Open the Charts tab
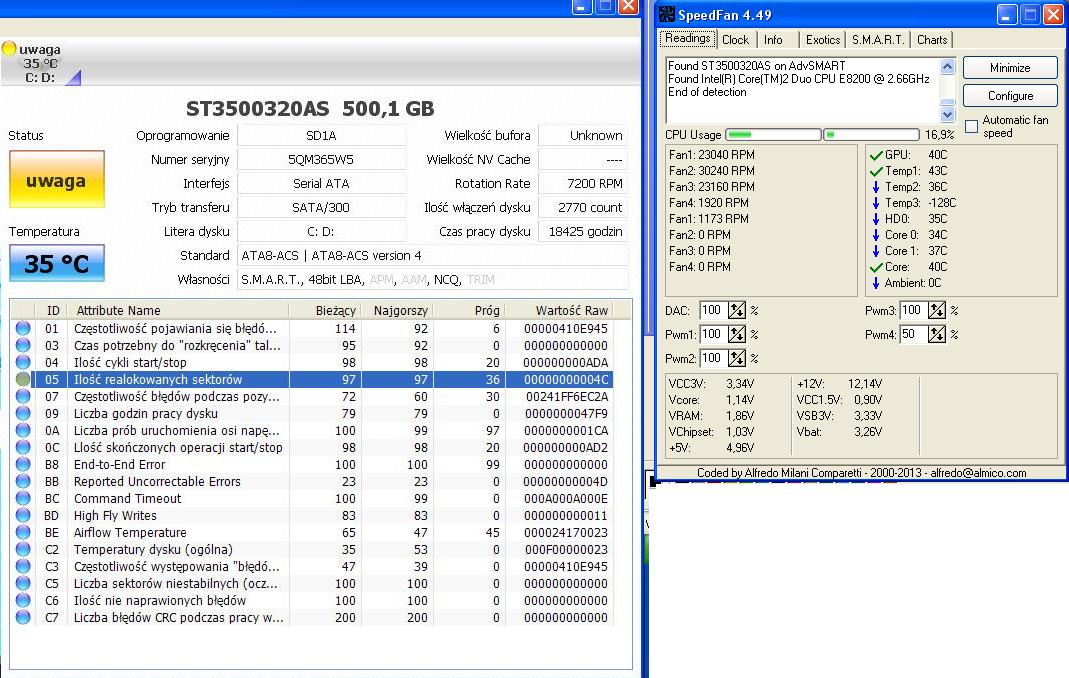Viewport: 1069px width, 678px height. tap(931, 40)
